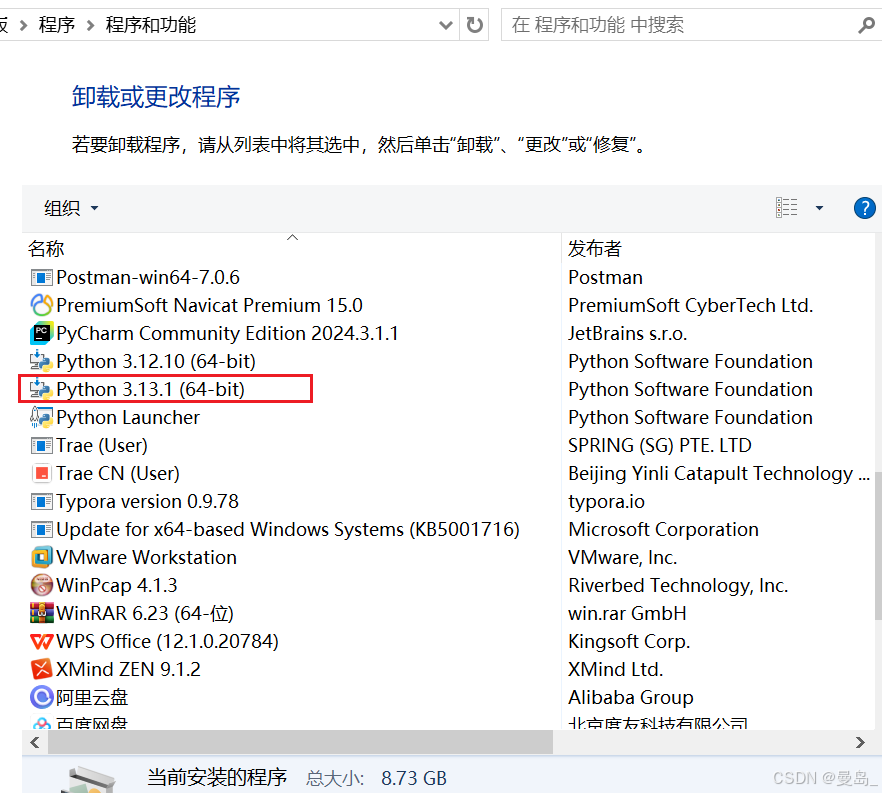Click publisher typora.io
The width and height of the screenshot is (882, 793).
(606, 502)
